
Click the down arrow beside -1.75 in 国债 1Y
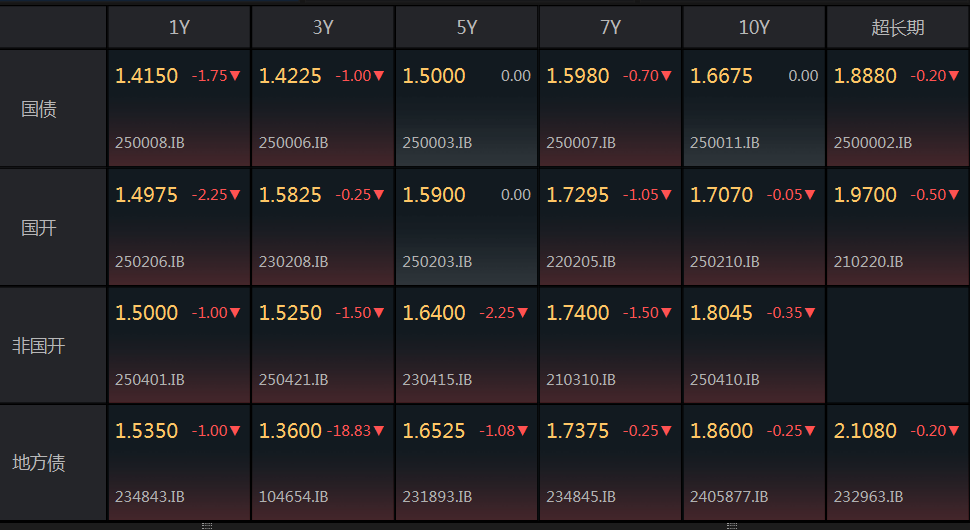point(235,76)
